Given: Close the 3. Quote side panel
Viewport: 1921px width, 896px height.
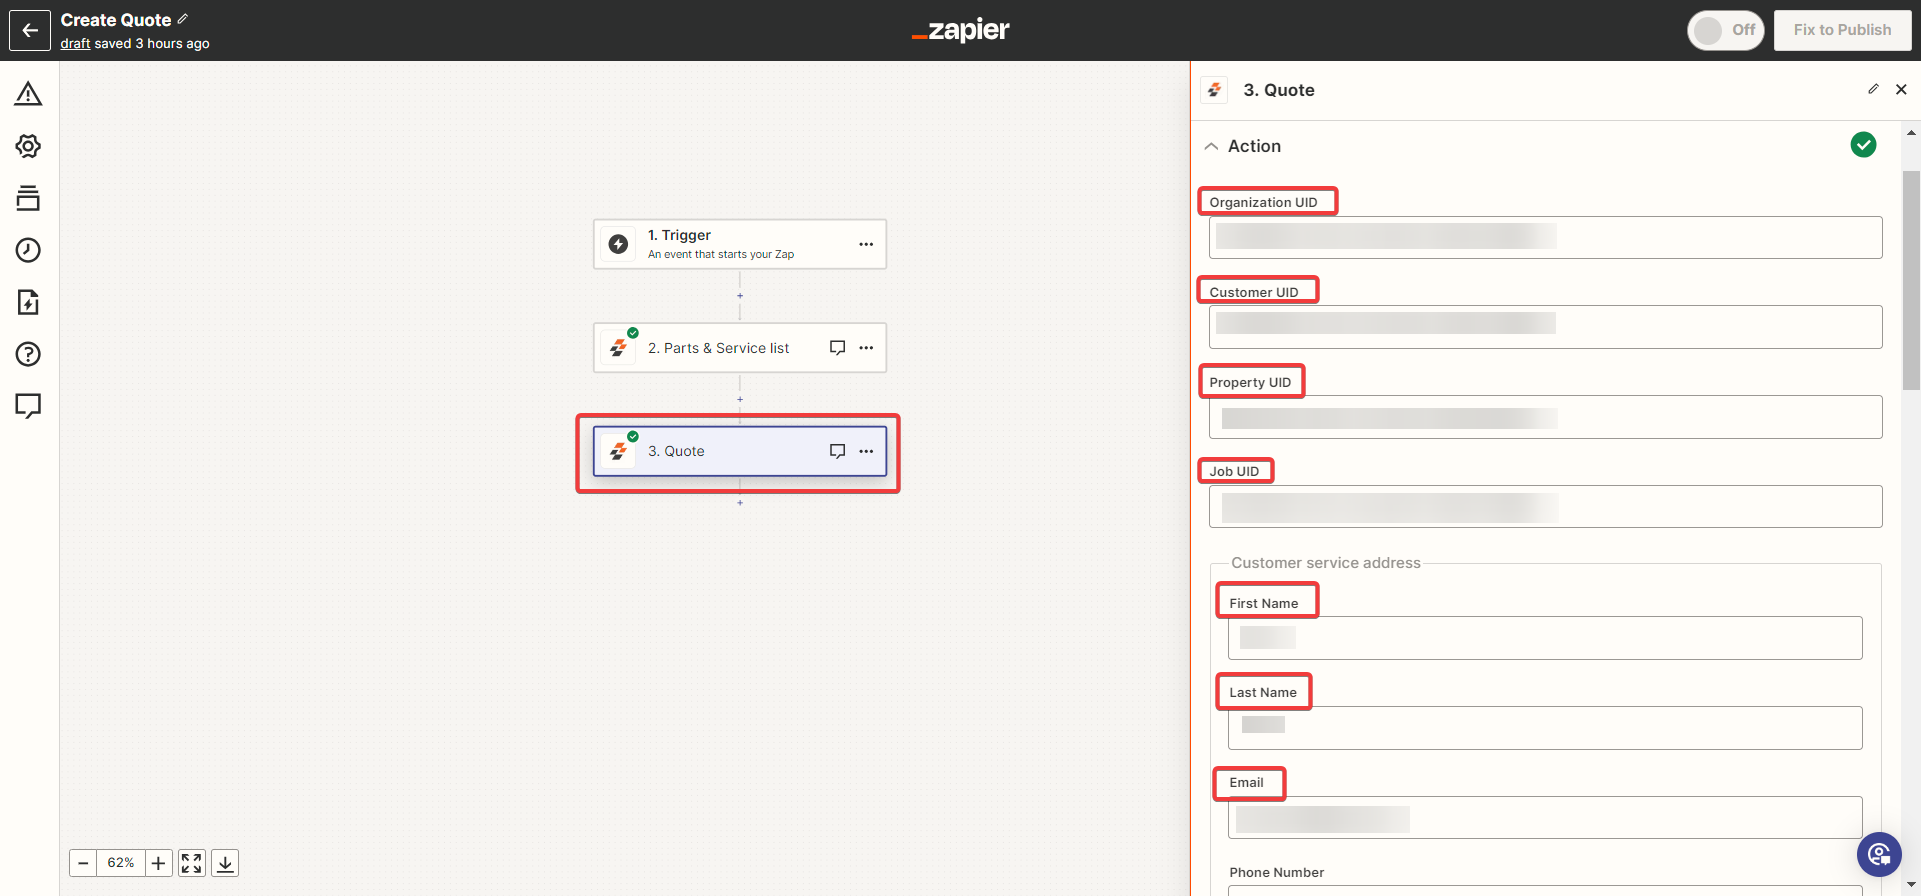Looking at the screenshot, I should click(x=1901, y=89).
